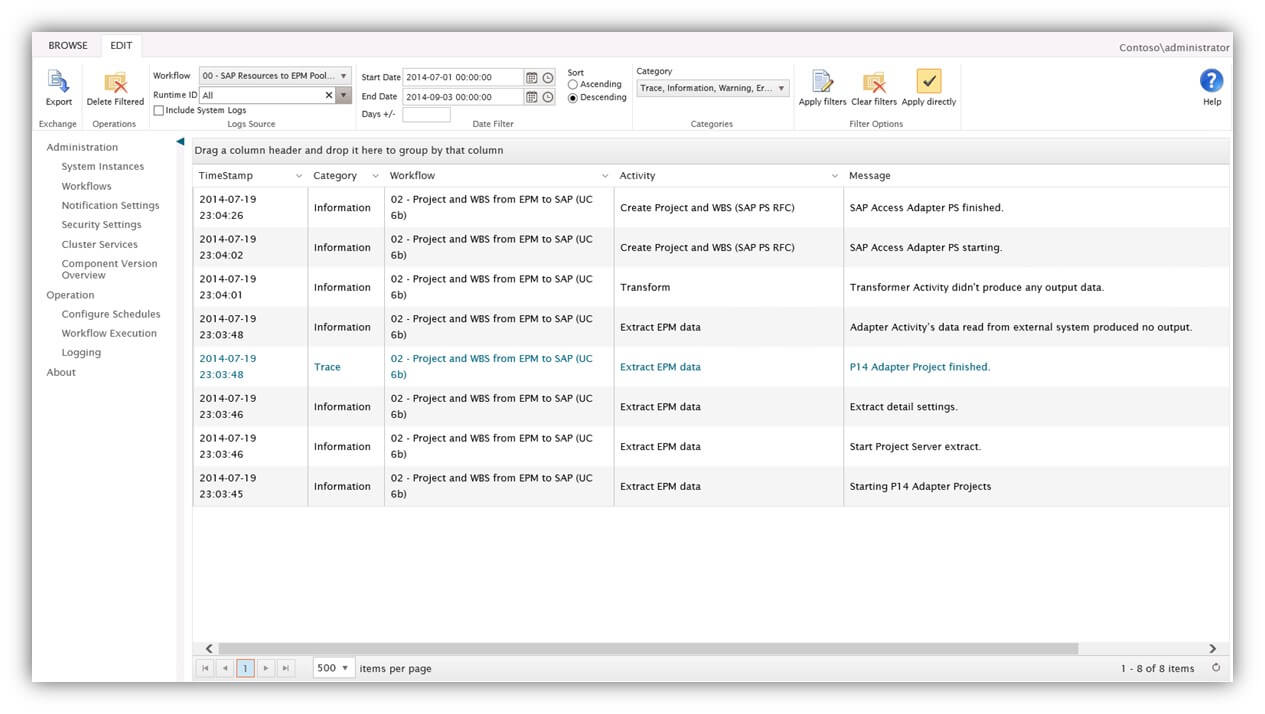Click the Operation heading in the sidebar
Screen dimensions: 1265x714
[70, 295]
